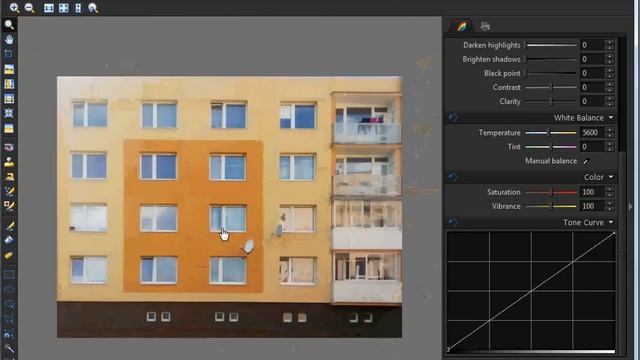
Task: Click the Brighten shadows value field
Action: pyautogui.click(x=592, y=59)
